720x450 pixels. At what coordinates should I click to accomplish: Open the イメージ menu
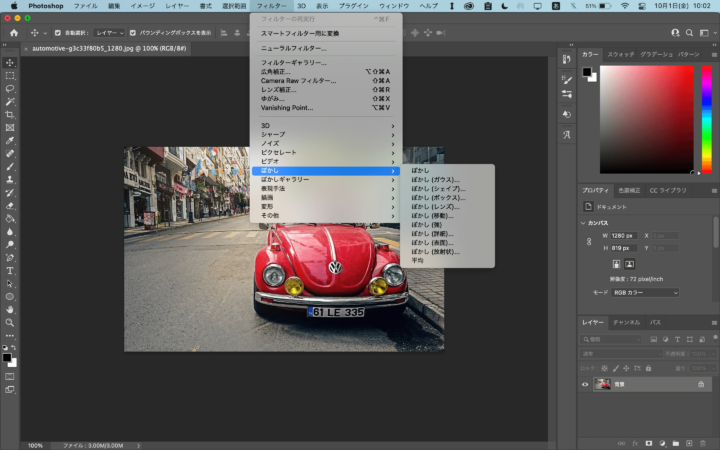(x=142, y=6)
